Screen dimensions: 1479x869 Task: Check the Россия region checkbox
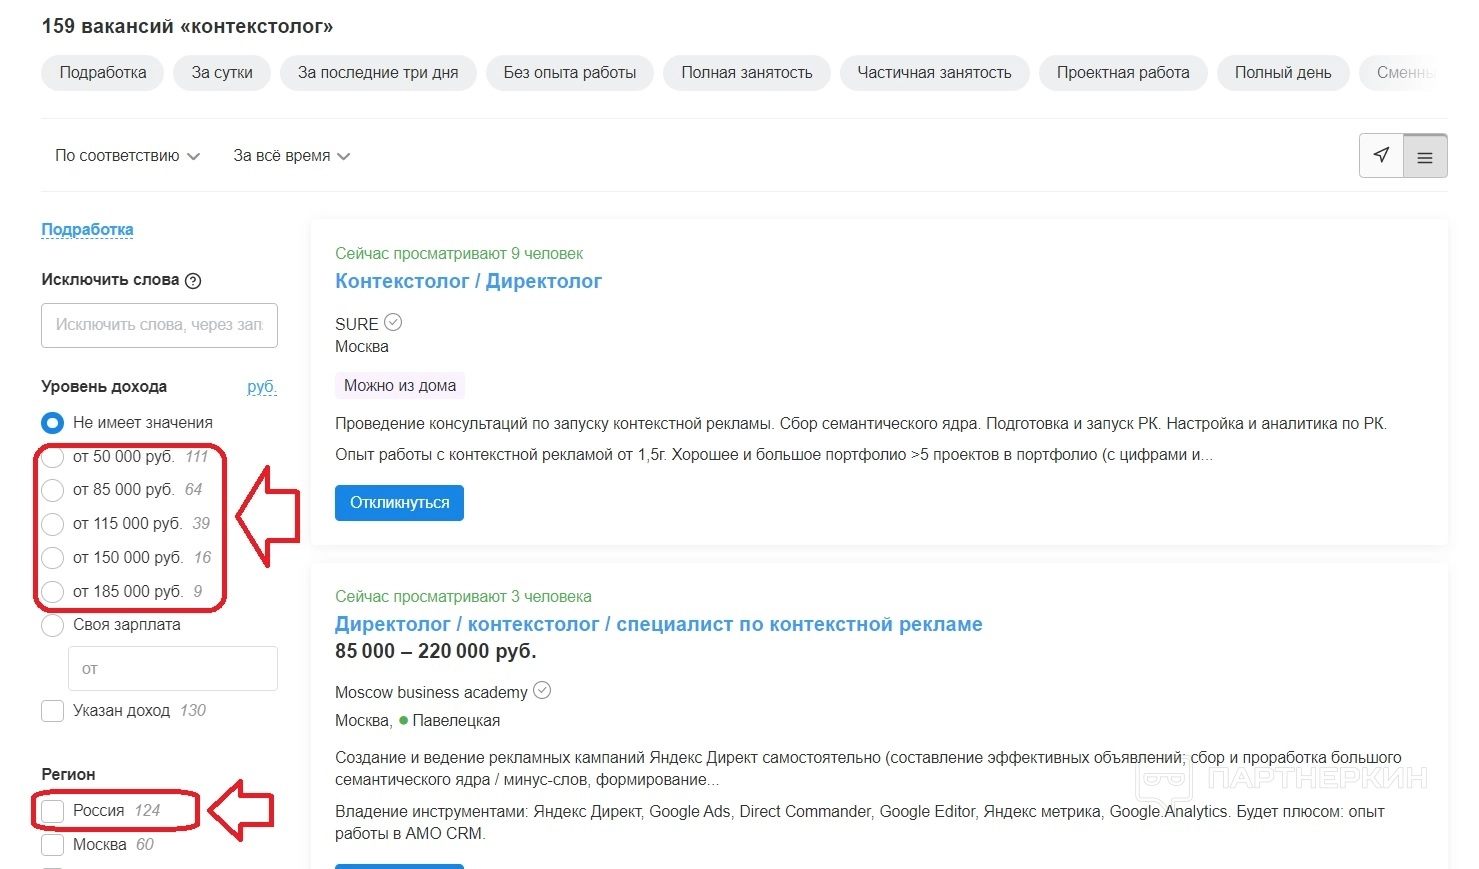[53, 811]
